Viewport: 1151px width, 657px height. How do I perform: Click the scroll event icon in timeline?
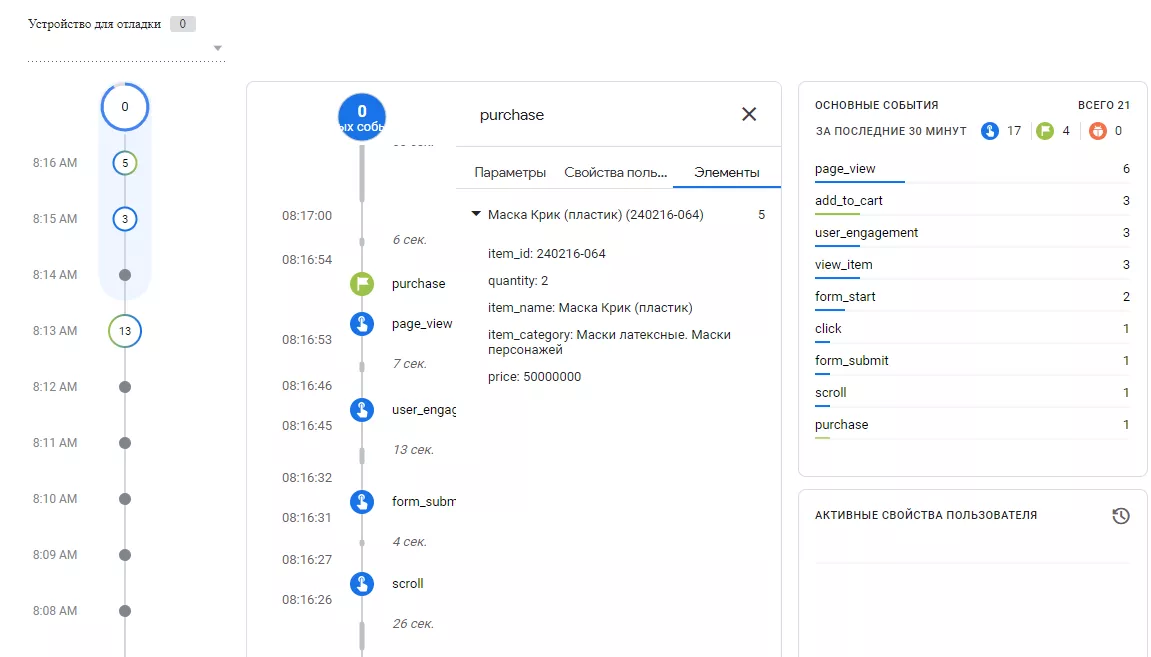pos(362,584)
